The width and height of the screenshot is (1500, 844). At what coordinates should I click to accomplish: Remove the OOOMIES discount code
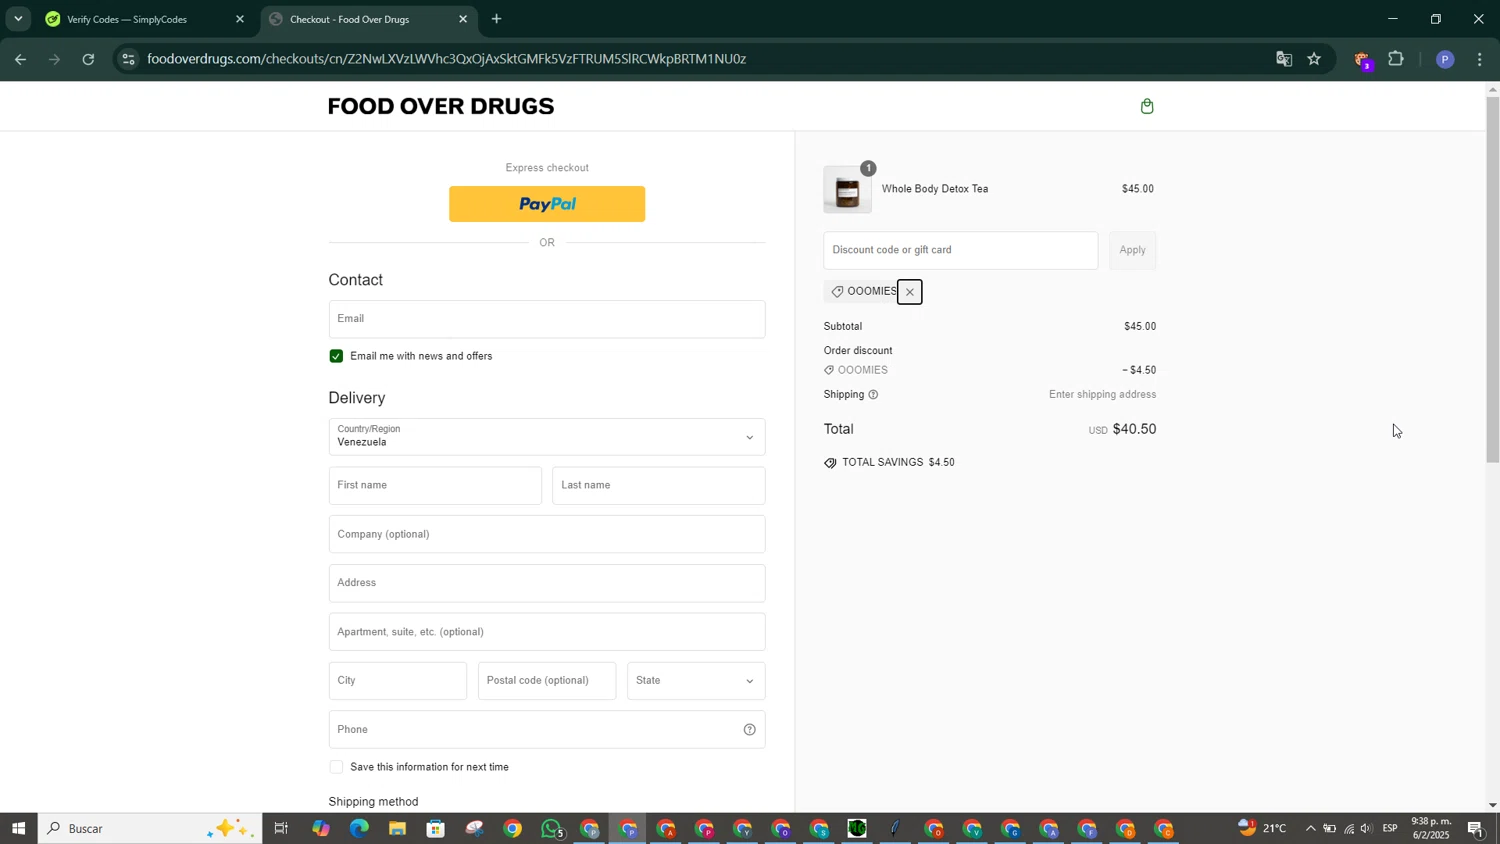click(x=909, y=292)
